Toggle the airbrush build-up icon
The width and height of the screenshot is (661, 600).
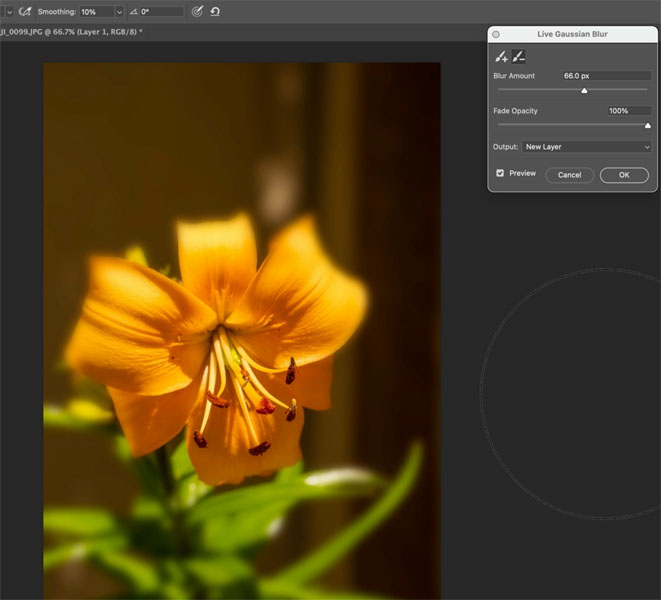click(25, 11)
